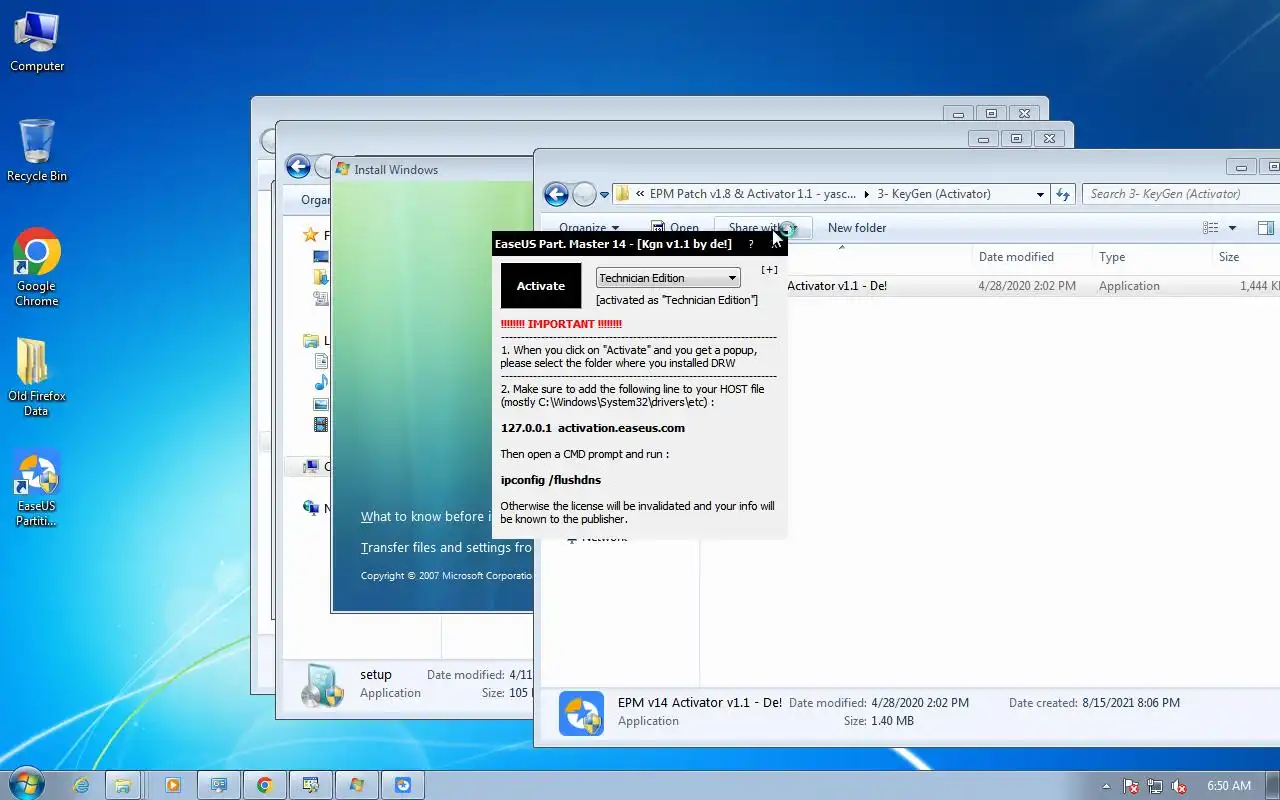Screen dimensions: 1280x800
Task: Open Organize menu in rear explorer window
Action: pos(316,200)
